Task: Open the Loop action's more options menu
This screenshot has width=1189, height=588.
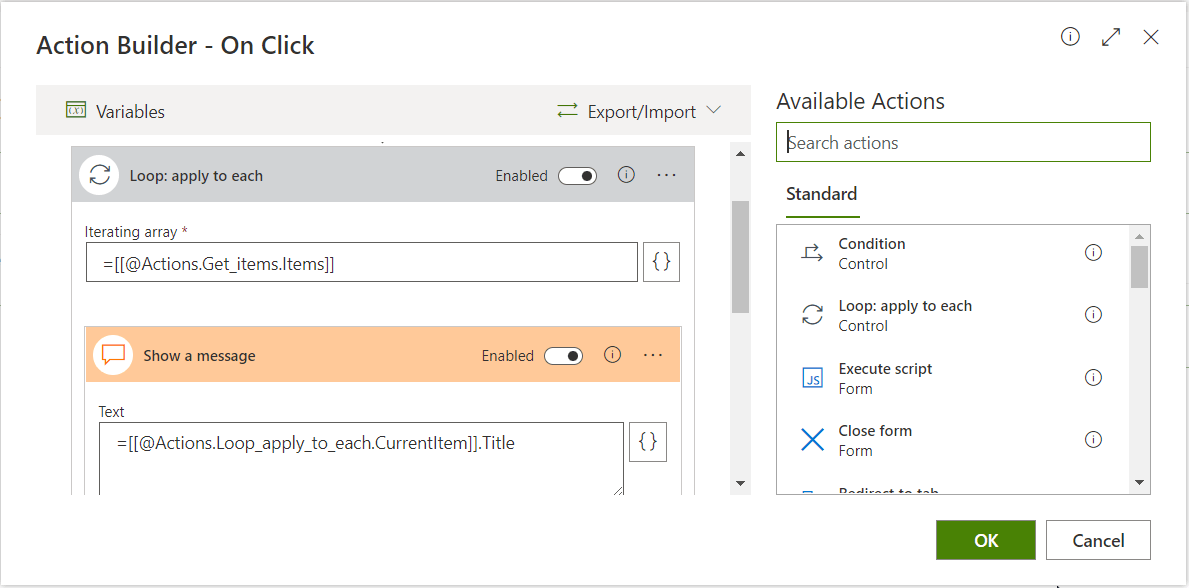Action: [667, 175]
